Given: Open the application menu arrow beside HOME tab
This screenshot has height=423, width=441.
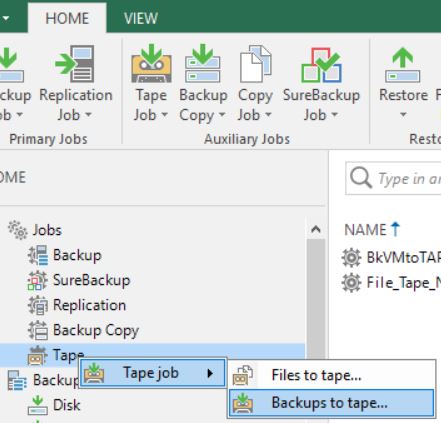Looking at the screenshot, I should tap(6, 18).
